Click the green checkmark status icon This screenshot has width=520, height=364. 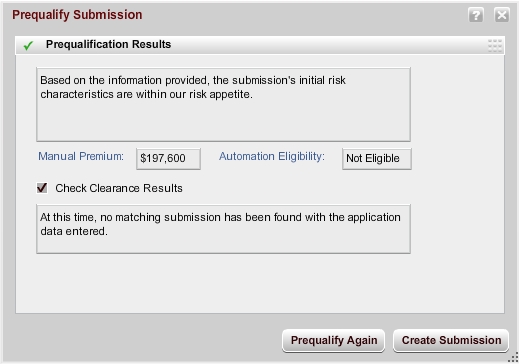(28, 45)
